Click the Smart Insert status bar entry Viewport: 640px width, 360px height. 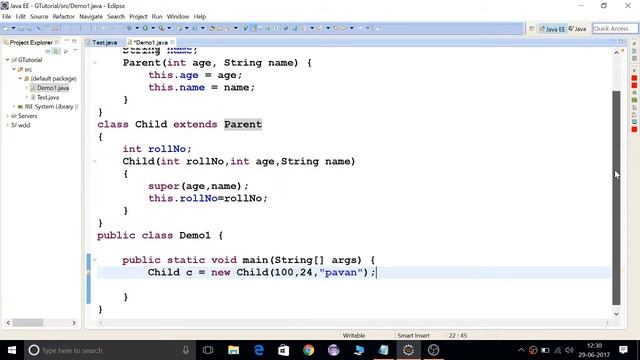tap(413, 336)
